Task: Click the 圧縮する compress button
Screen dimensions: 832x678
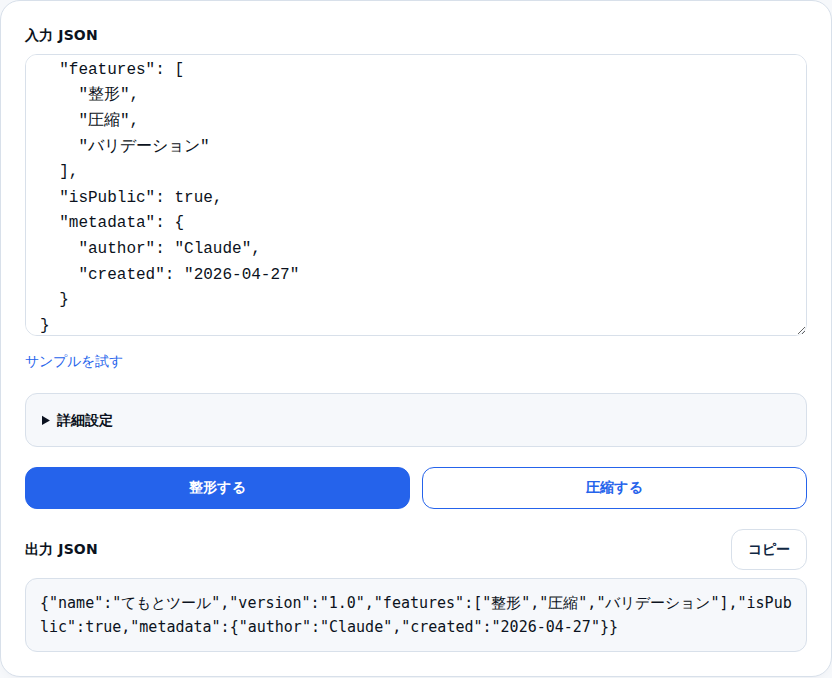Action: point(614,488)
